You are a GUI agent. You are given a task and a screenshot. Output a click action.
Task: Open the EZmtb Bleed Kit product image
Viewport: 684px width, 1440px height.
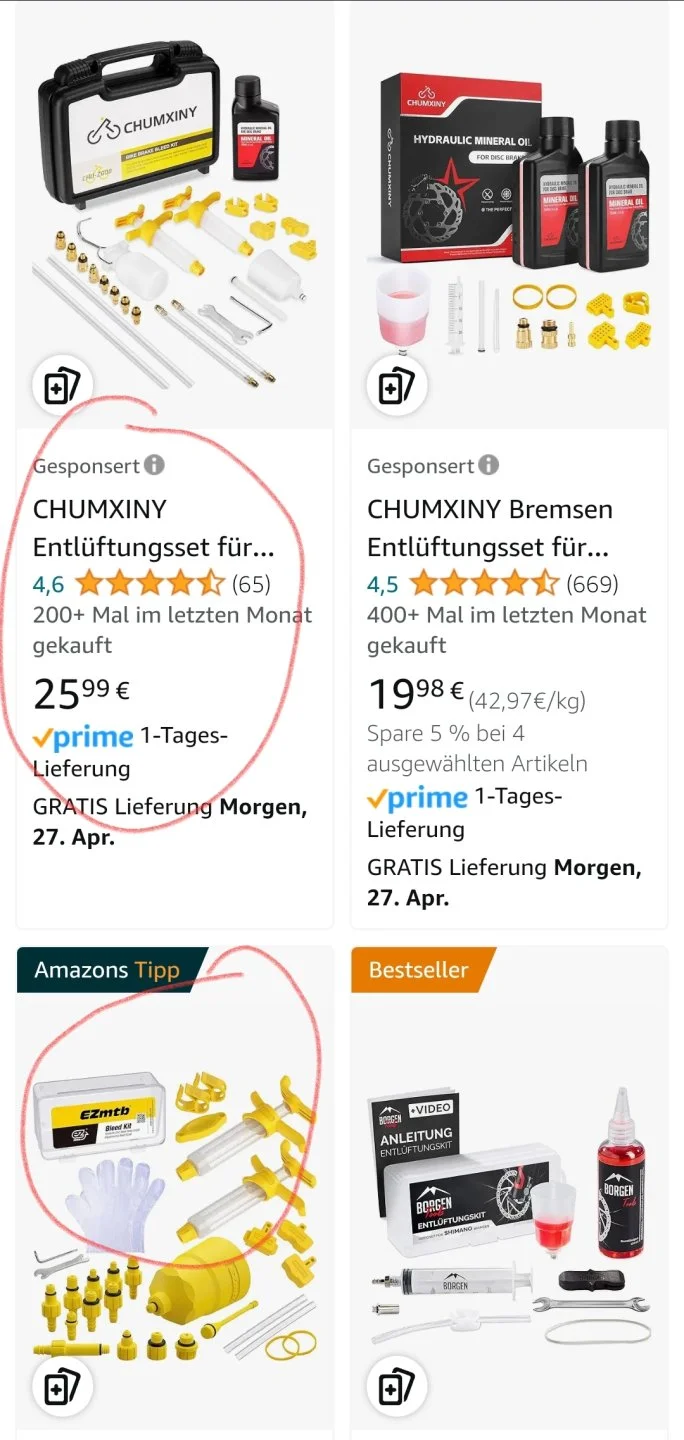coord(175,1200)
